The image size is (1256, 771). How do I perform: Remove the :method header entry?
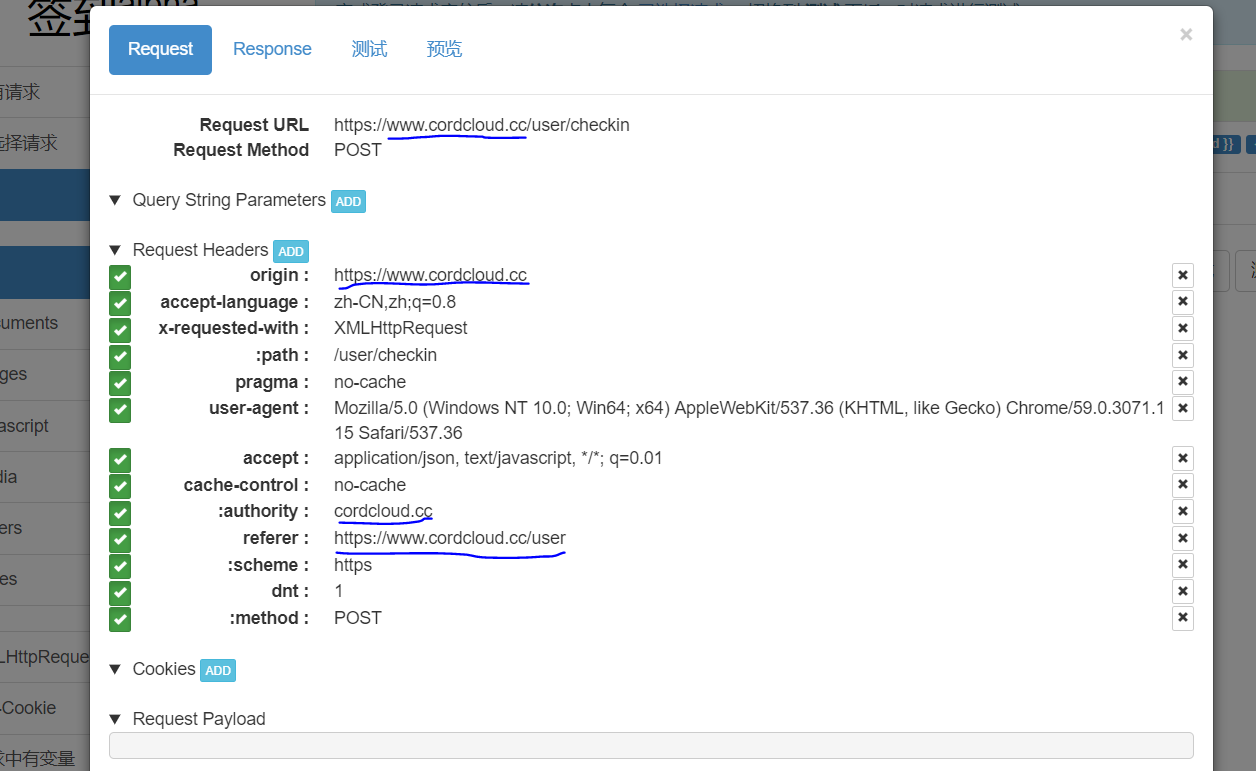tap(1182, 618)
